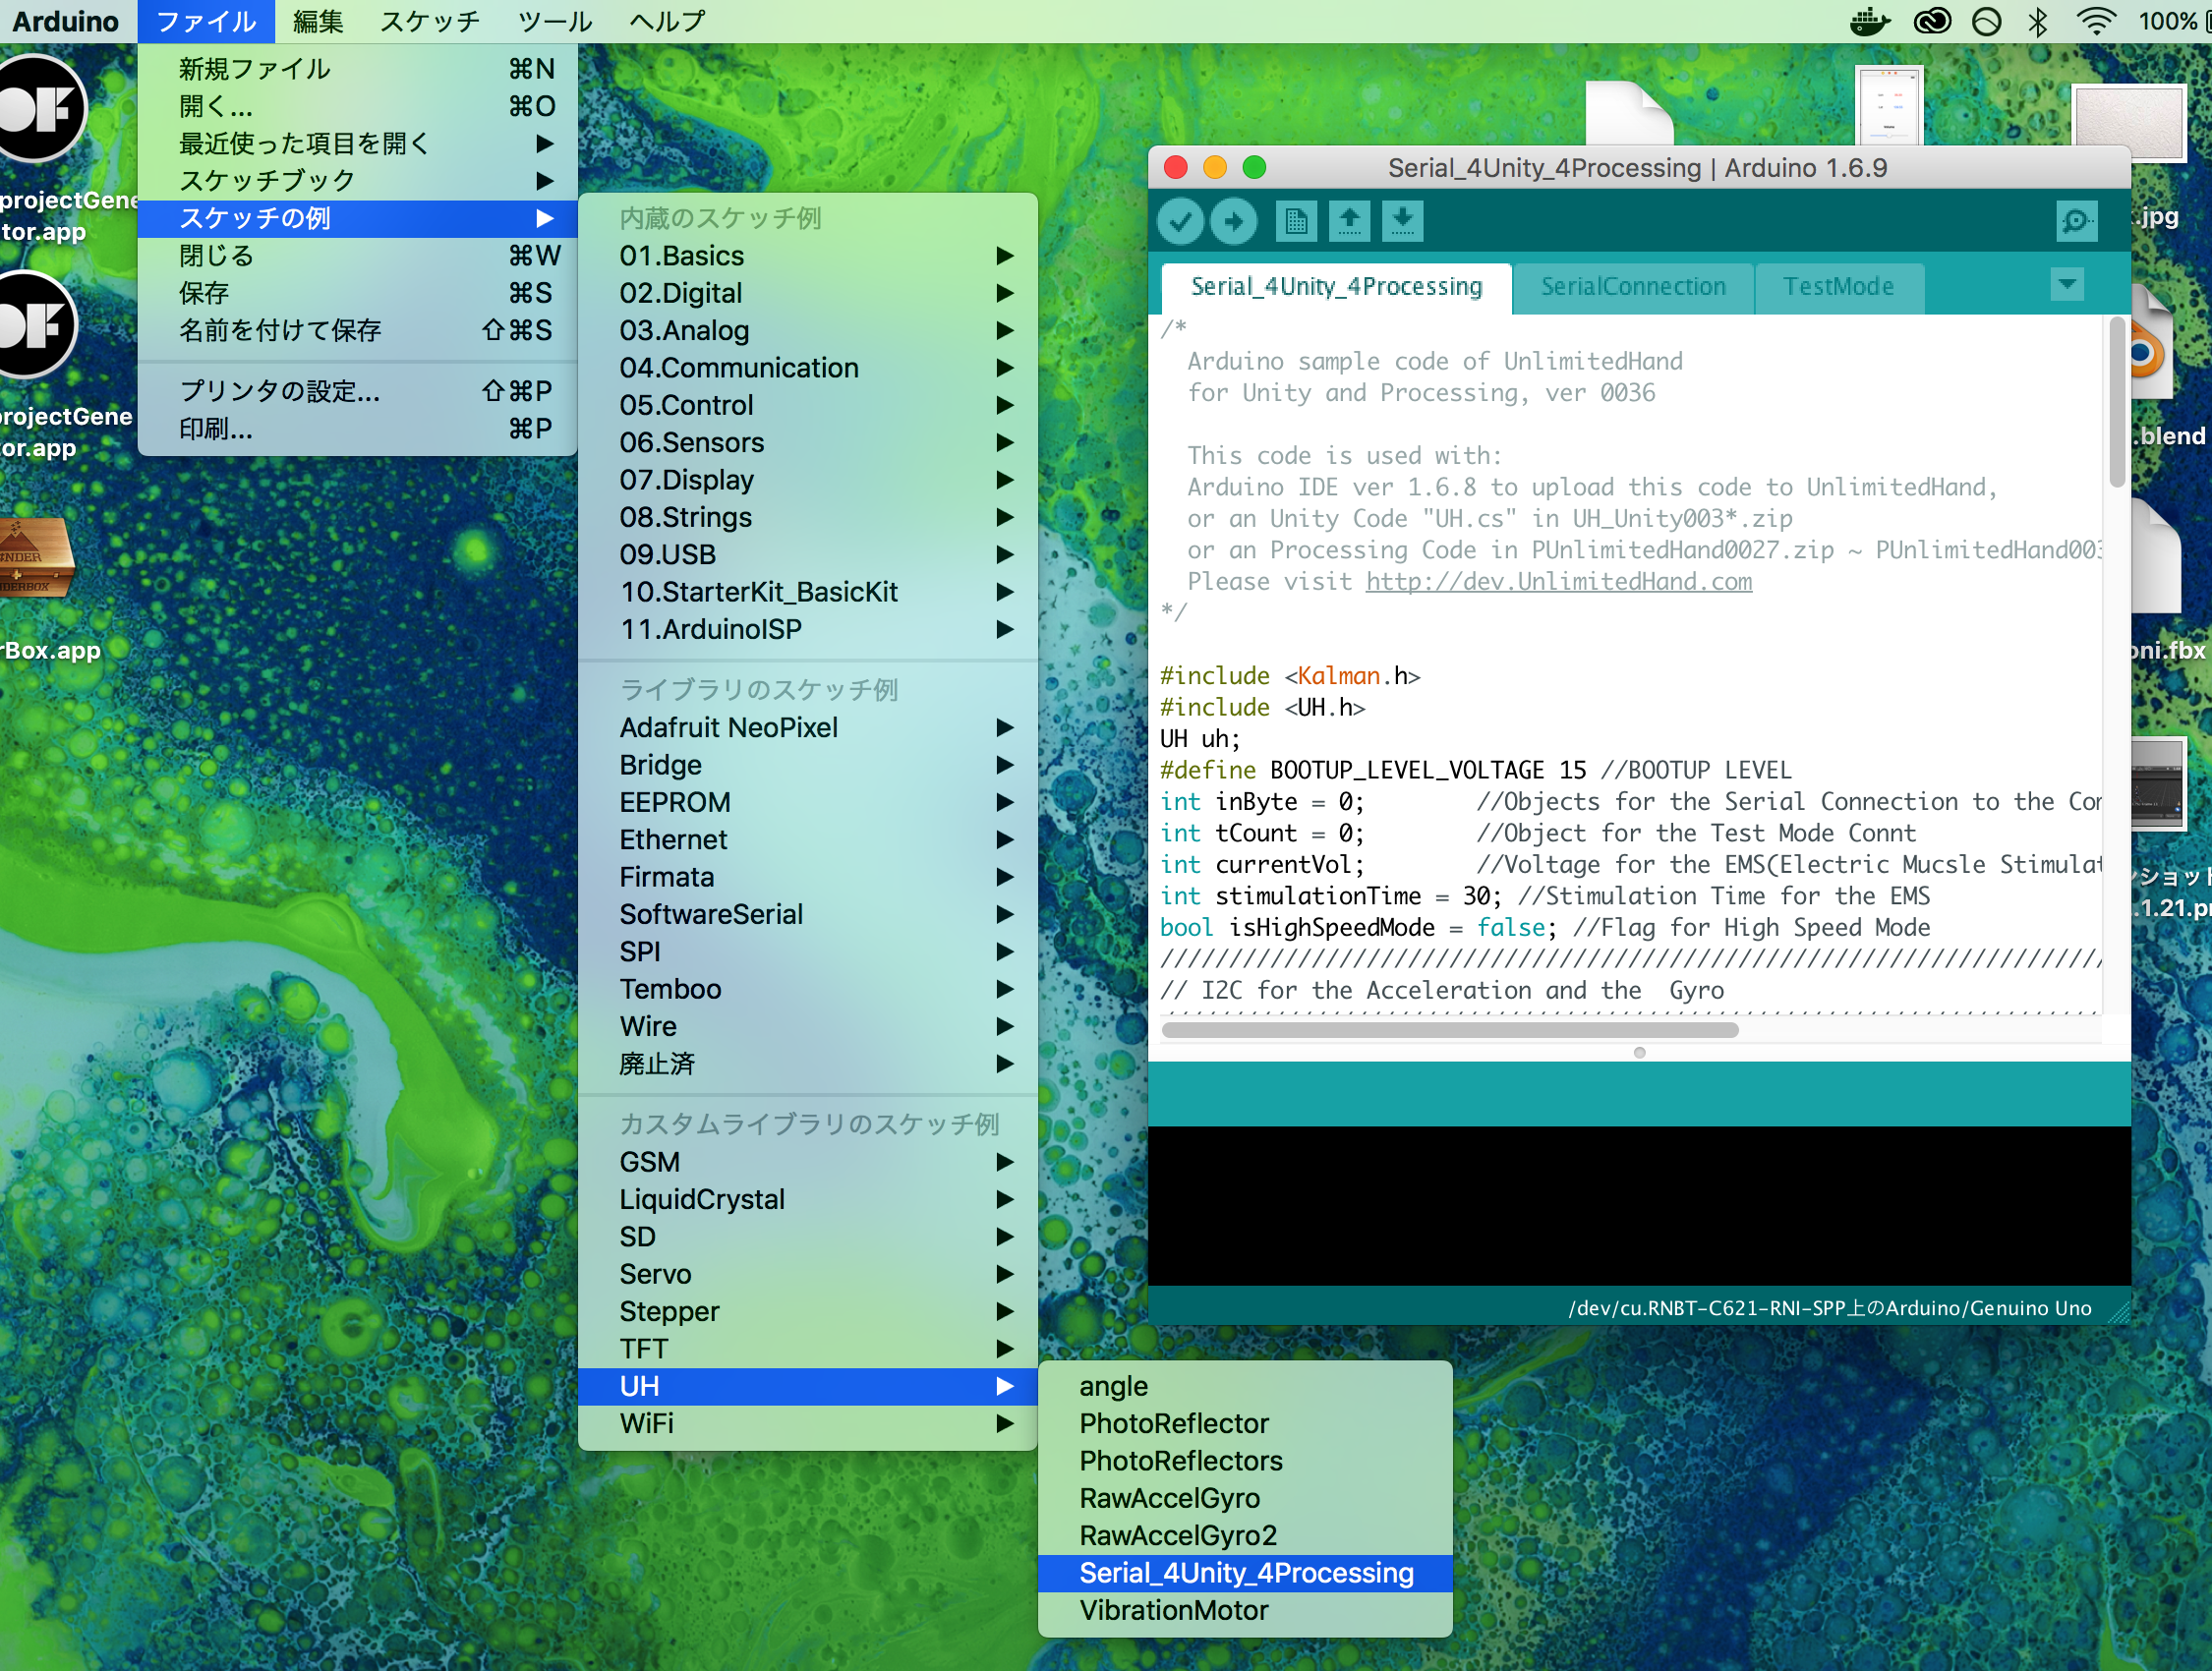This screenshot has height=1671, width=2212.
Task: Click the Save sketch down-arrow icon
Action: click(x=1403, y=221)
